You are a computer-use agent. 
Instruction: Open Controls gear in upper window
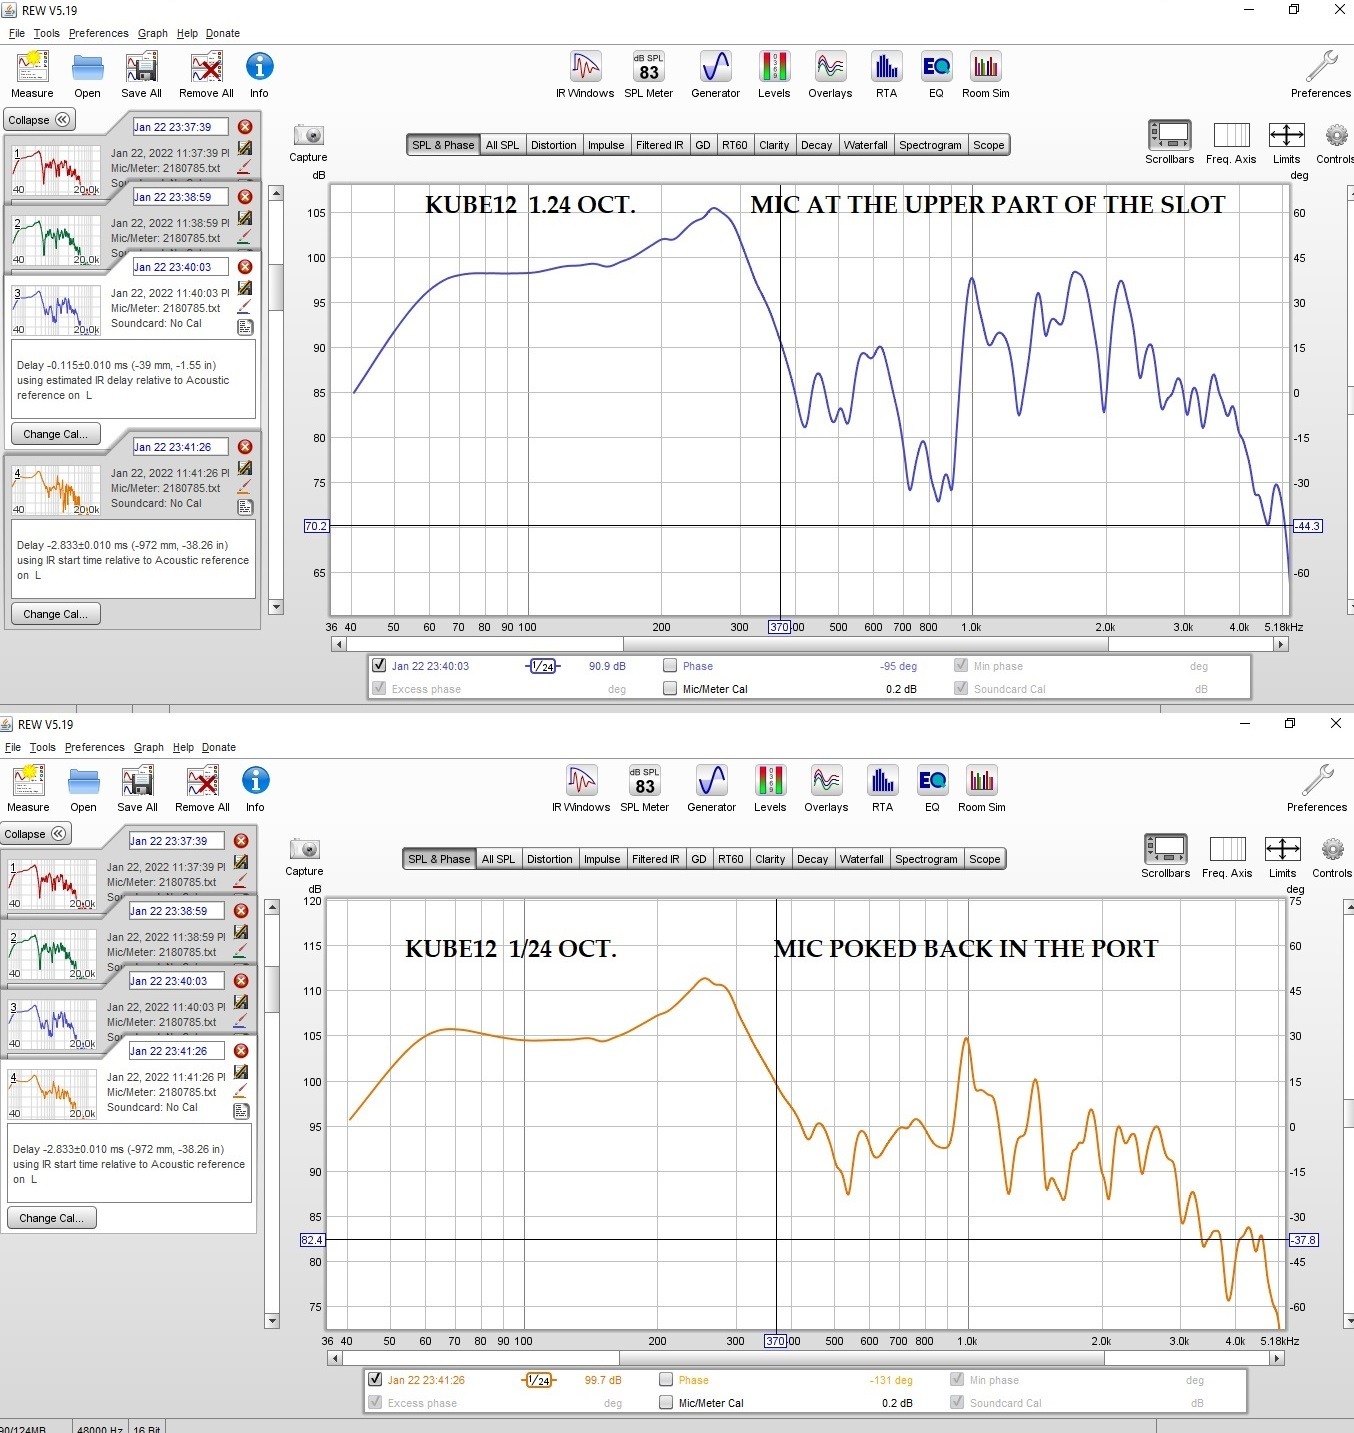1336,135
